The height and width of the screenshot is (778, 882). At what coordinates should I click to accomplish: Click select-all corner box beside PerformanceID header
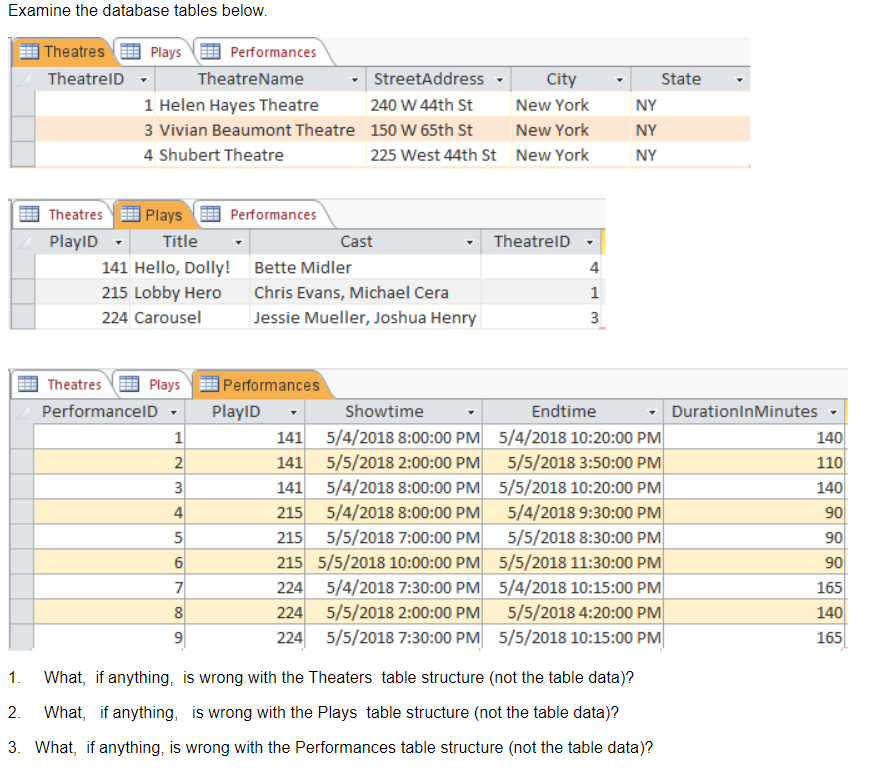click(24, 412)
